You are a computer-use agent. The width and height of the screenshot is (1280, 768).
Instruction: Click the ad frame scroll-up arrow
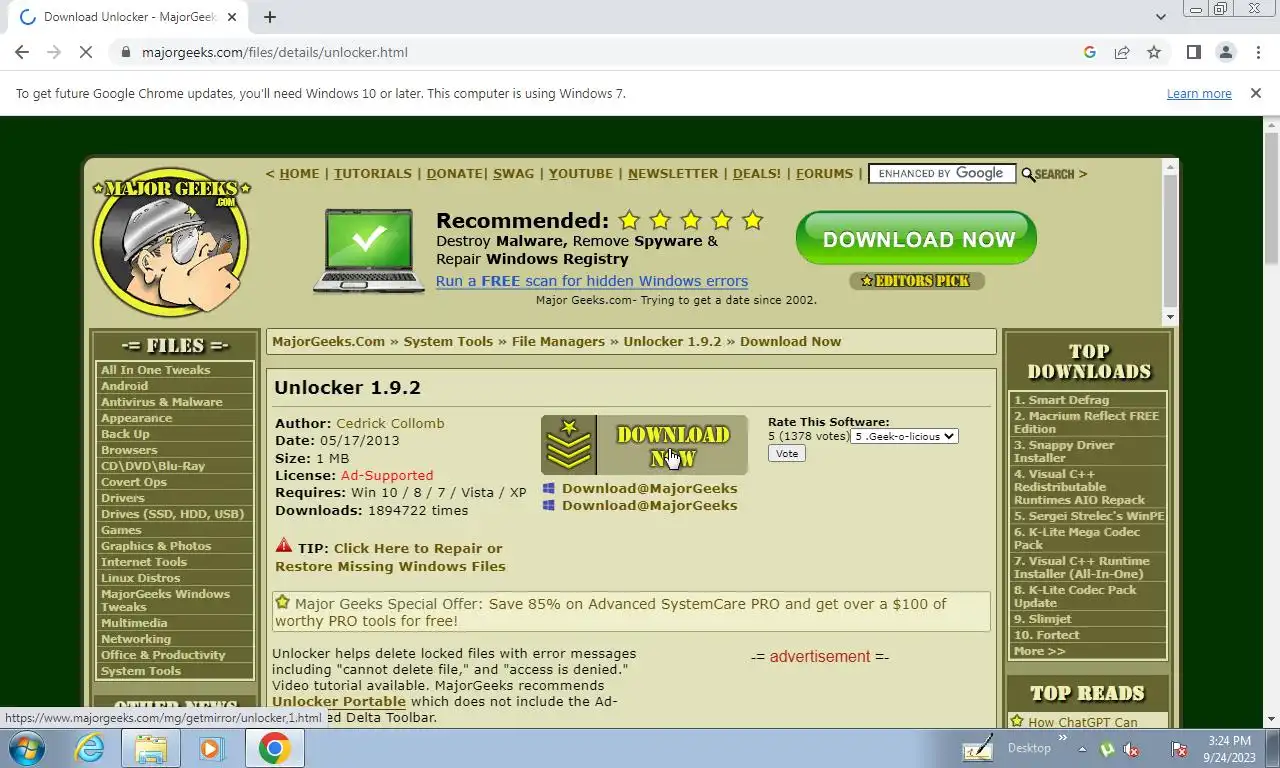click(1170, 165)
